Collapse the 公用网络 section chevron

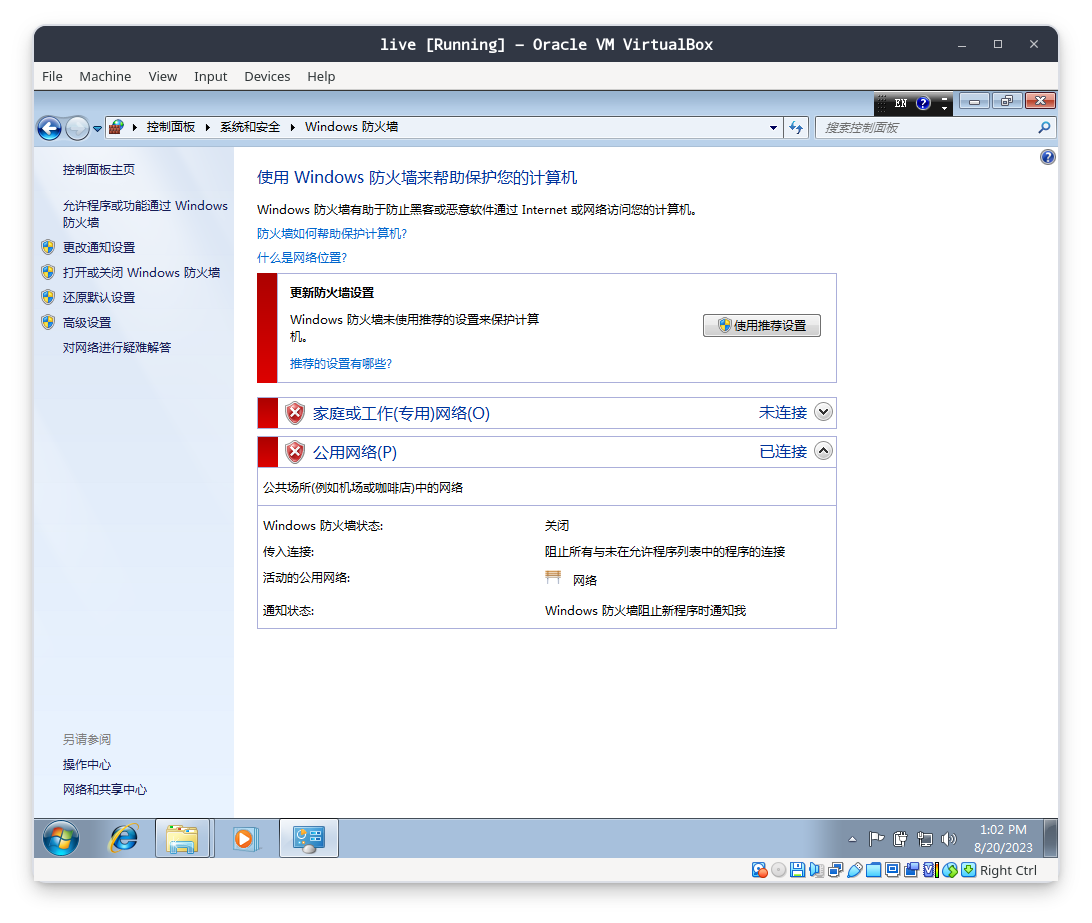823,451
